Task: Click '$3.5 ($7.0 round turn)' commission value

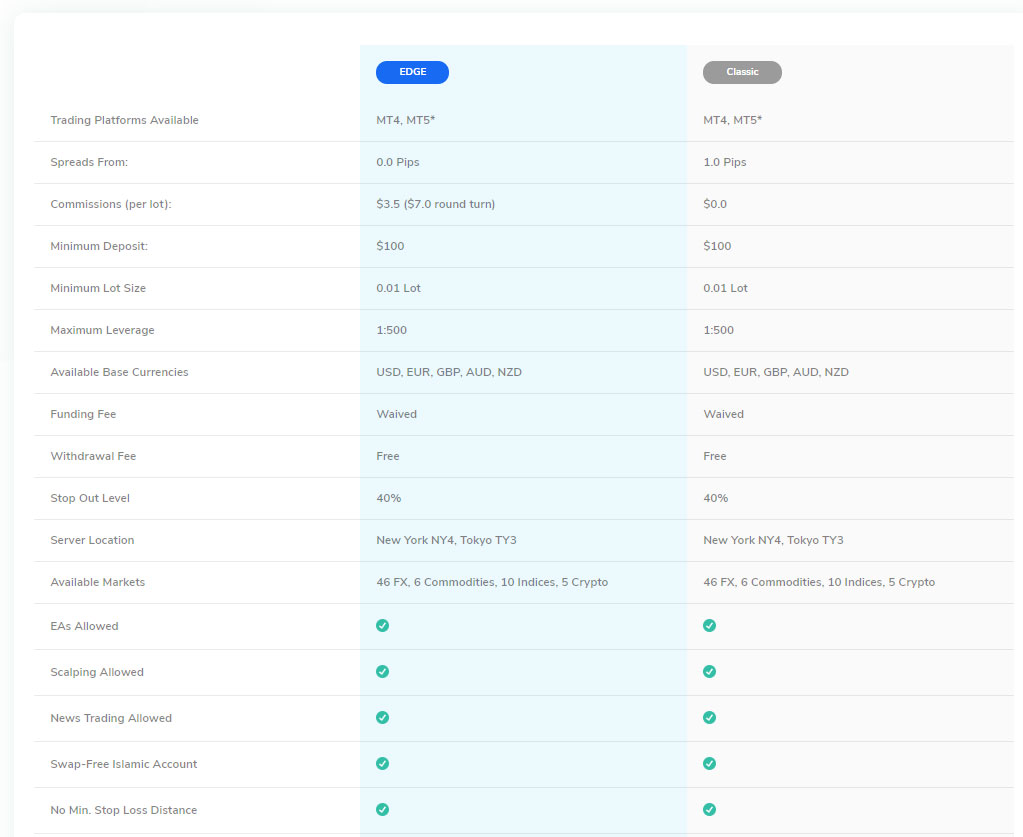Action: tap(435, 204)
